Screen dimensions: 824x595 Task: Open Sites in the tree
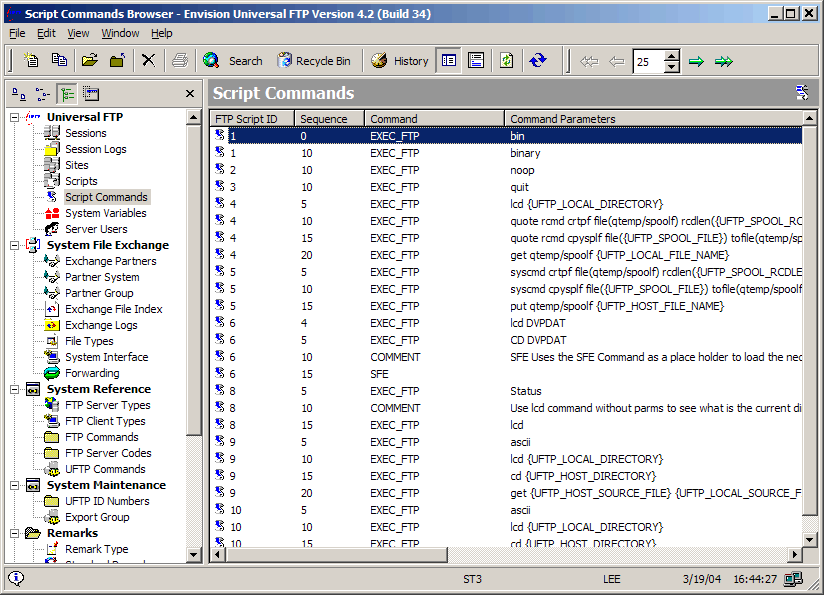77,165
